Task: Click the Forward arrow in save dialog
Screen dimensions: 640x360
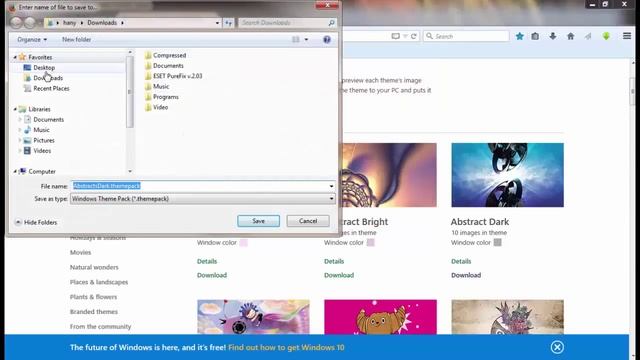Action: coord(30,22)
